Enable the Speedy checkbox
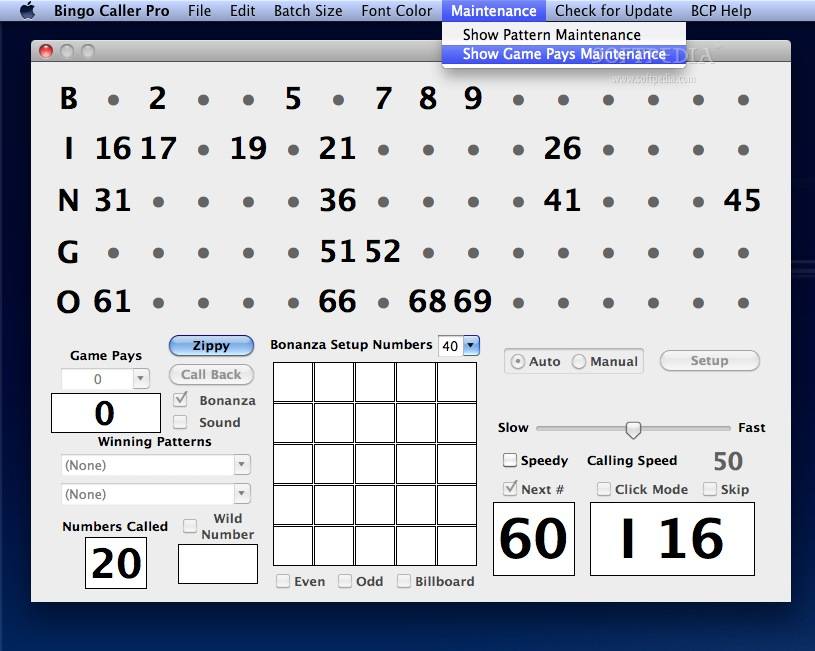The image size is (815, 651). tap(510, 460)
